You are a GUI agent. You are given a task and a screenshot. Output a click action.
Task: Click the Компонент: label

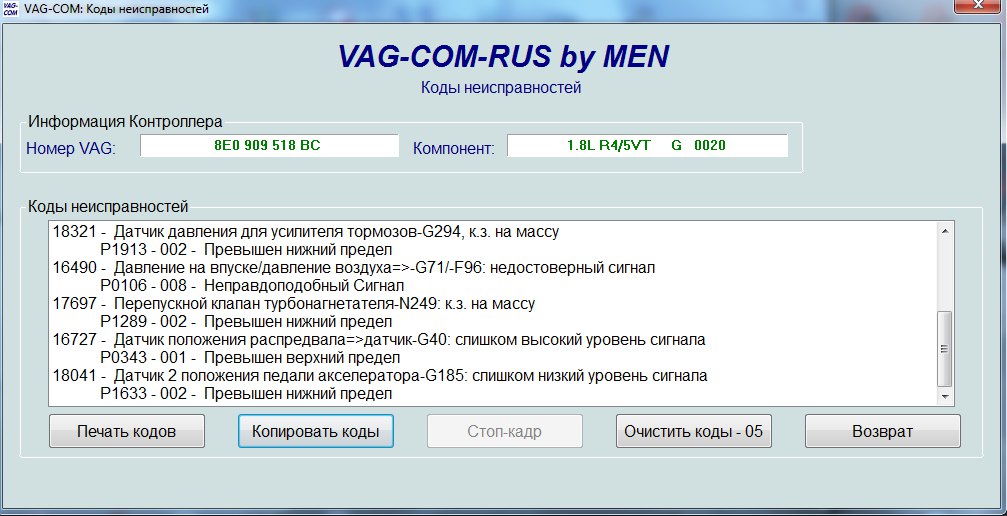coord(454,148)
